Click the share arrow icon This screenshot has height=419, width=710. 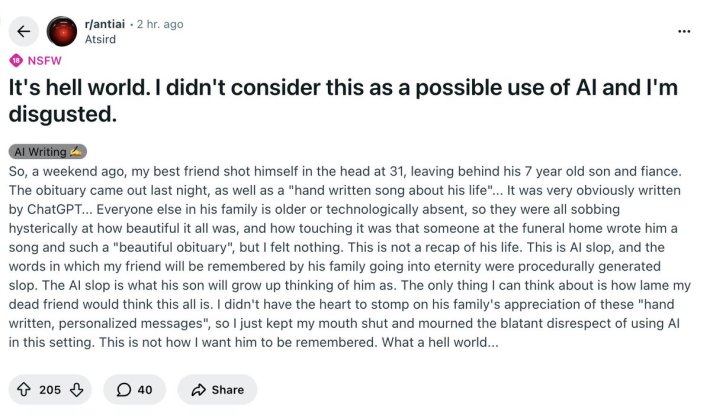pyautogui.click(x=197, y=389)
